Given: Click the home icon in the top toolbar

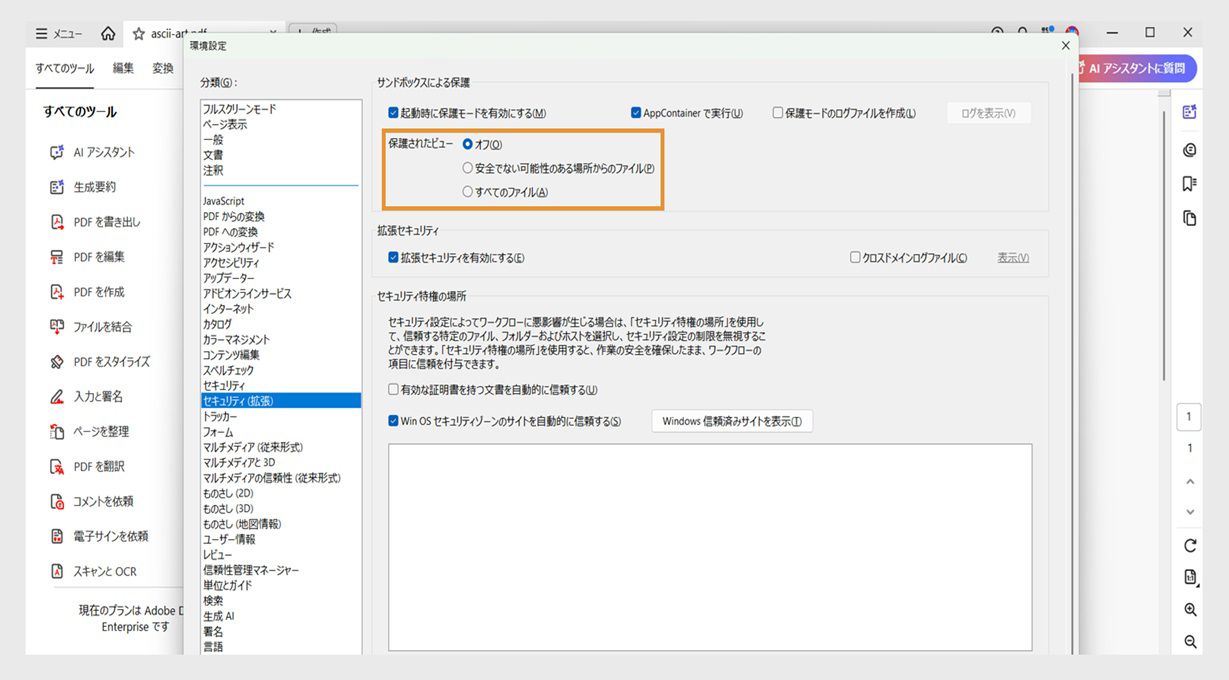Looking at the screenshot, I should 107,32.
